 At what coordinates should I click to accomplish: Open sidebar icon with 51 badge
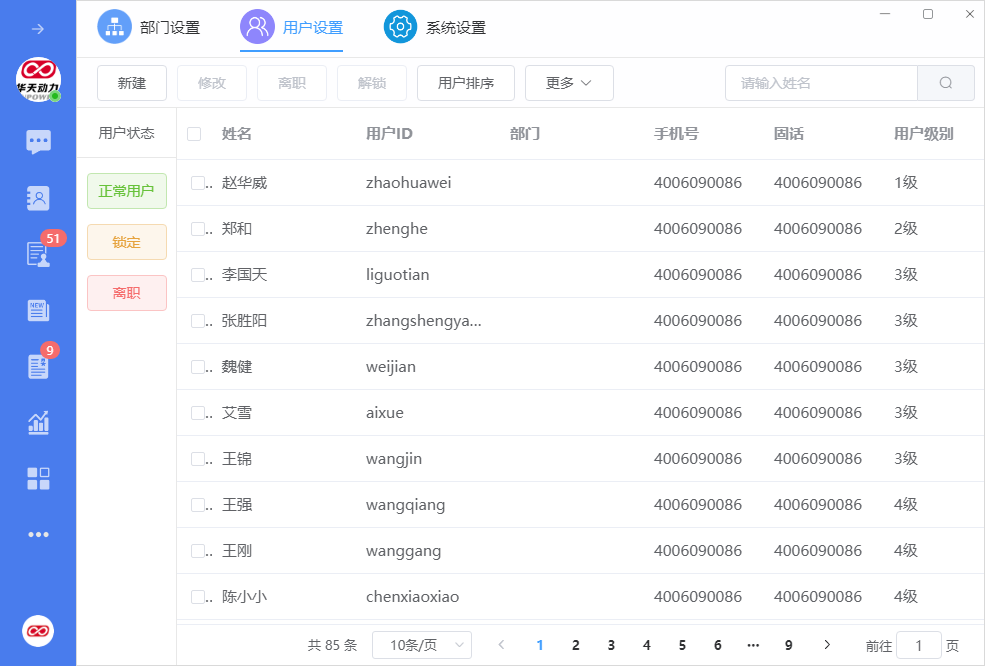coord(38,254)
